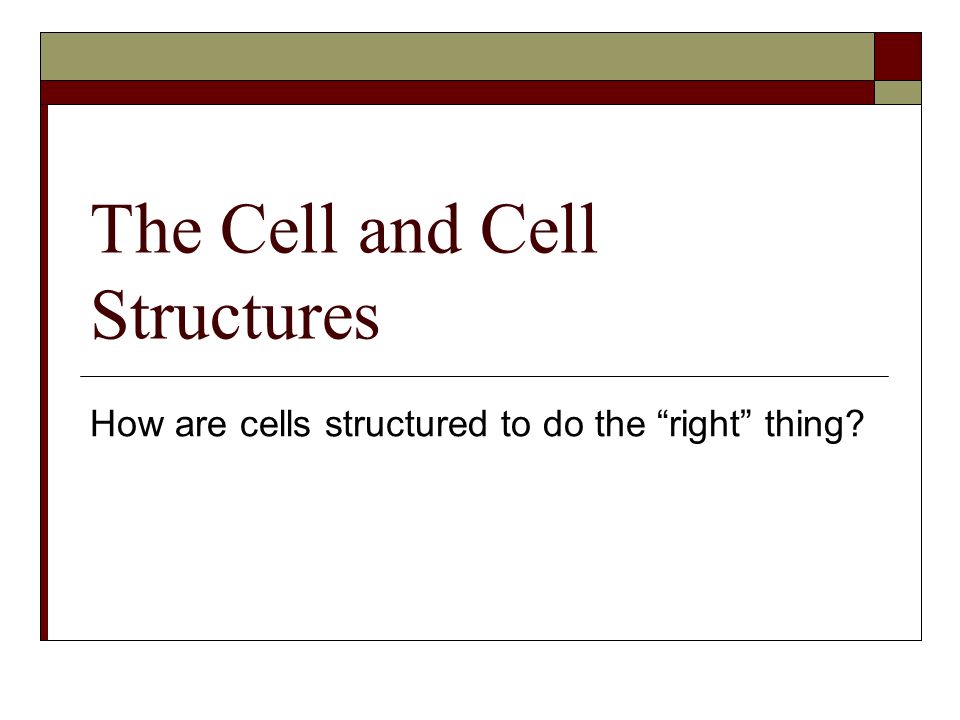Select the dark red square in the top-right corner
Viewport: 960px width, 720px height.
point(898,56)
